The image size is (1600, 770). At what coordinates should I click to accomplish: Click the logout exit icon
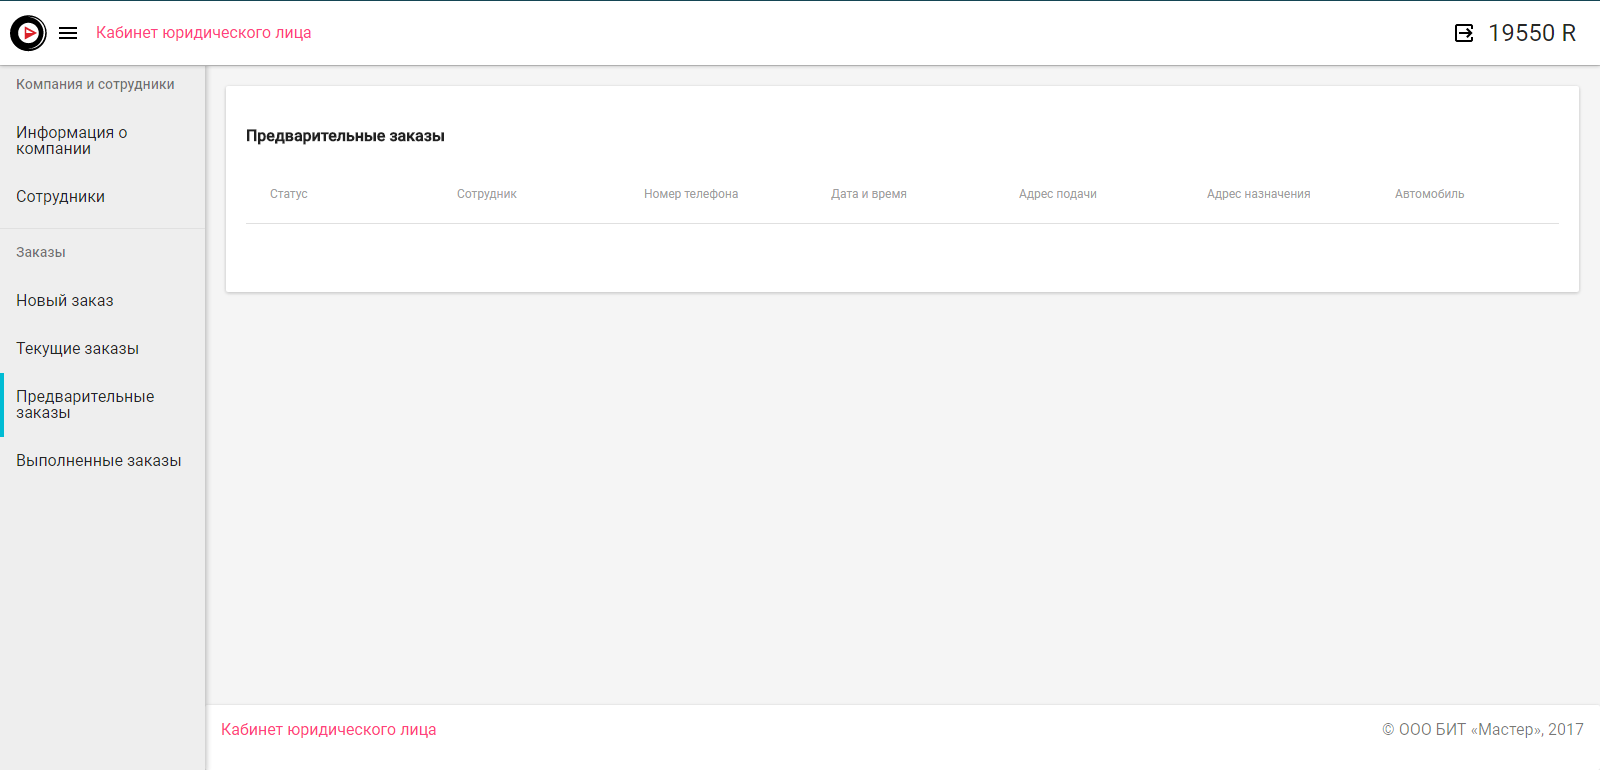(x=1464, y=33)
